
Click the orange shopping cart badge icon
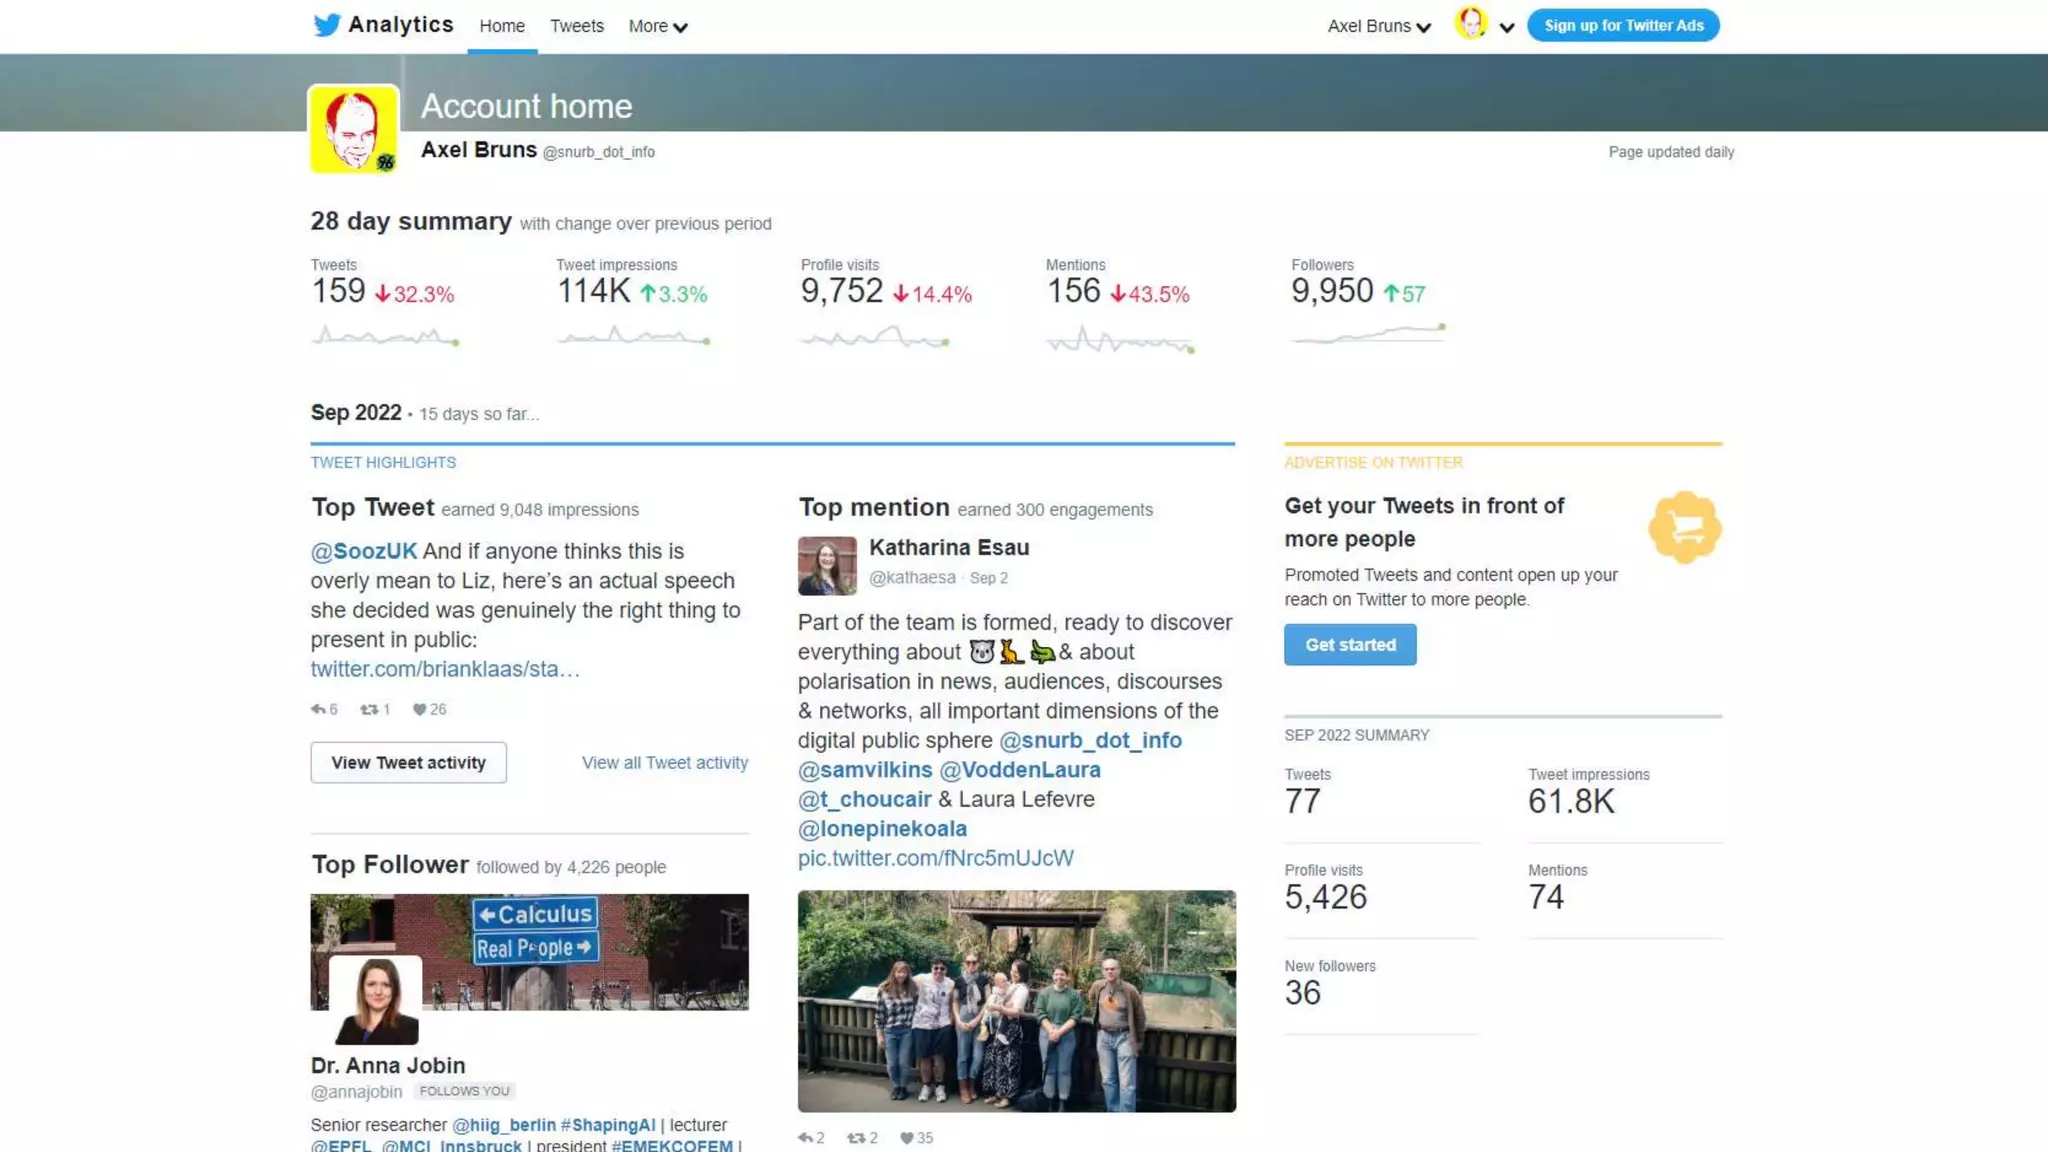(x=1685, y=527)
